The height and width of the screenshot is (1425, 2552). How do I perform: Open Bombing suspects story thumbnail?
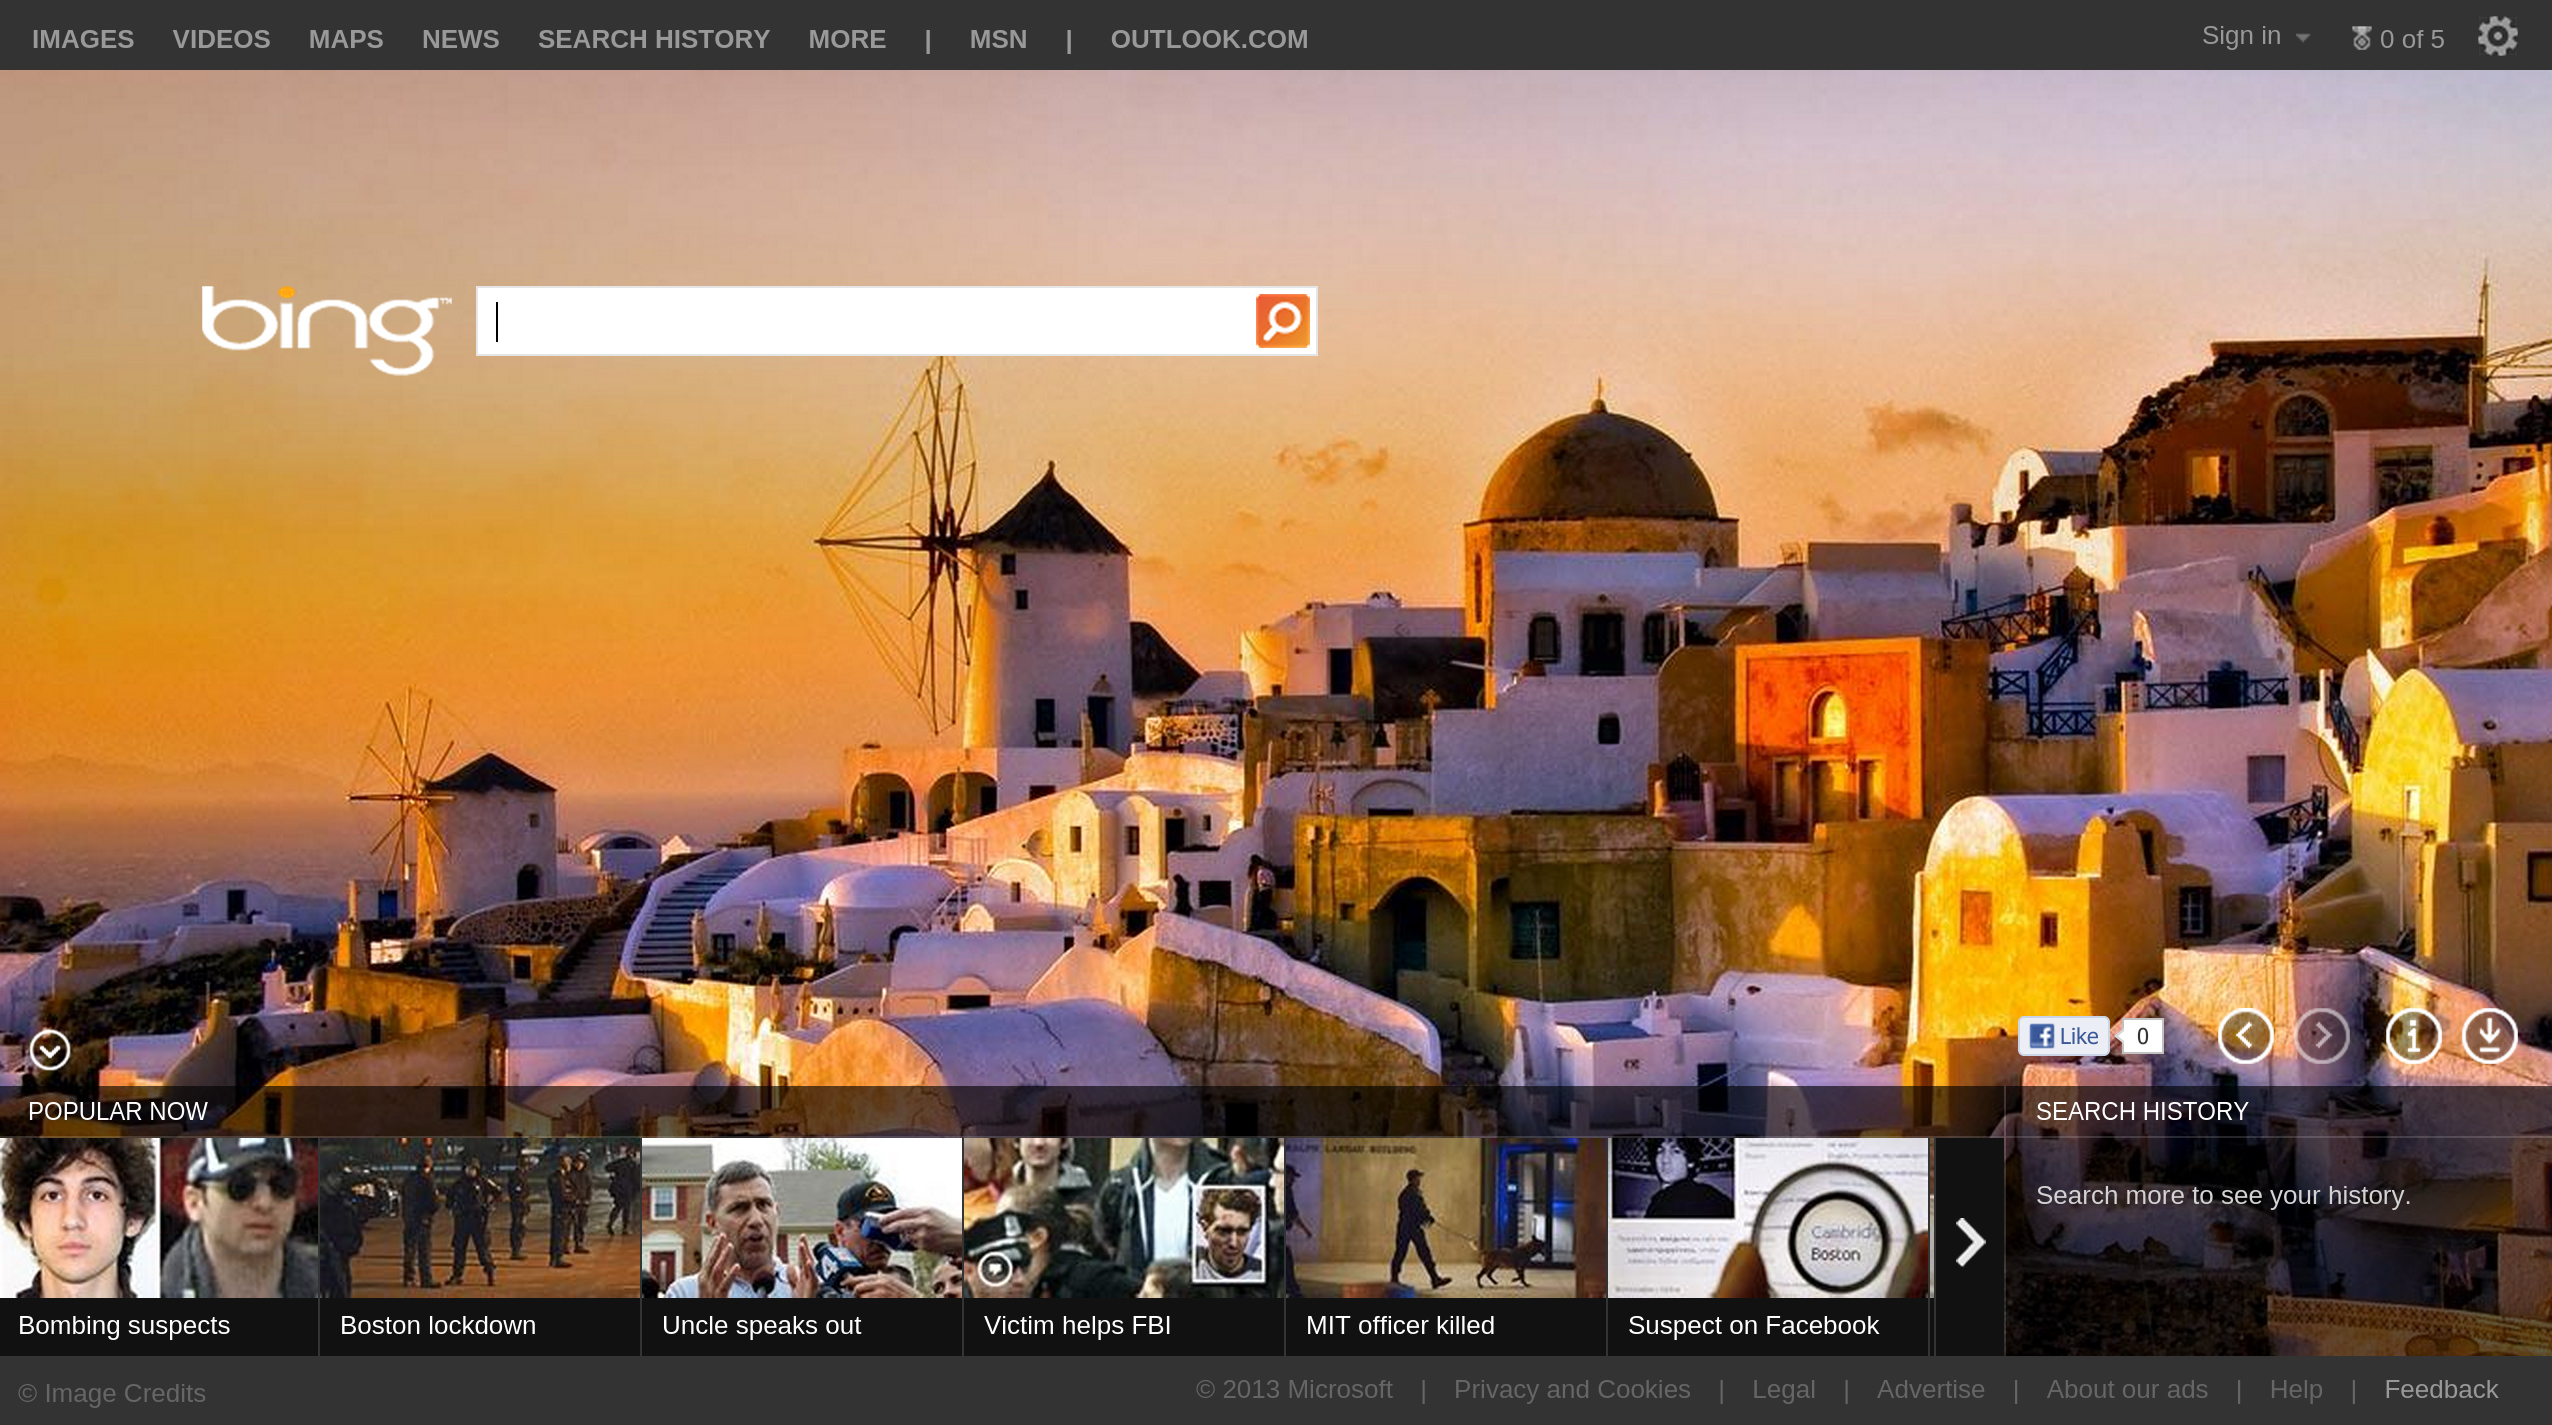[159, 1217]
